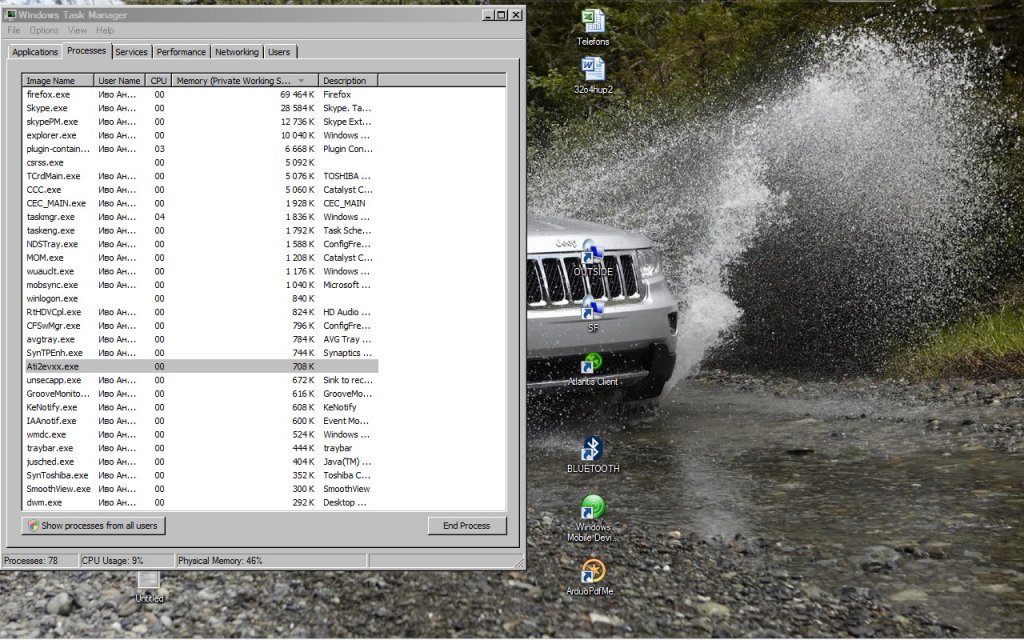The image size is (1024, 640).
Task: Go to the Networking tab
Action: point(237,52)
